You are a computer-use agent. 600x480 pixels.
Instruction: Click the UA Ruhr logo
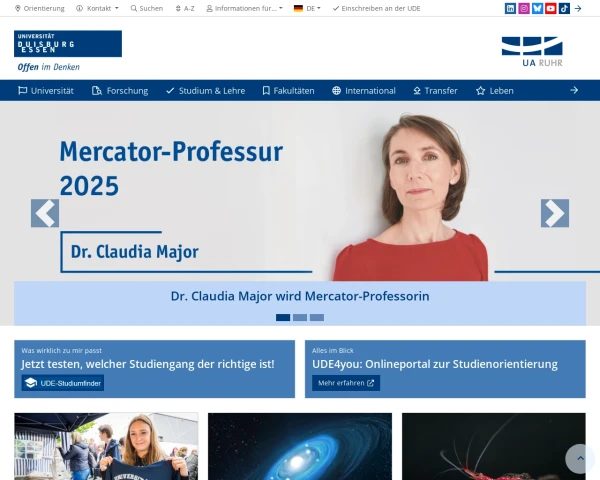(x=532, y=52)
